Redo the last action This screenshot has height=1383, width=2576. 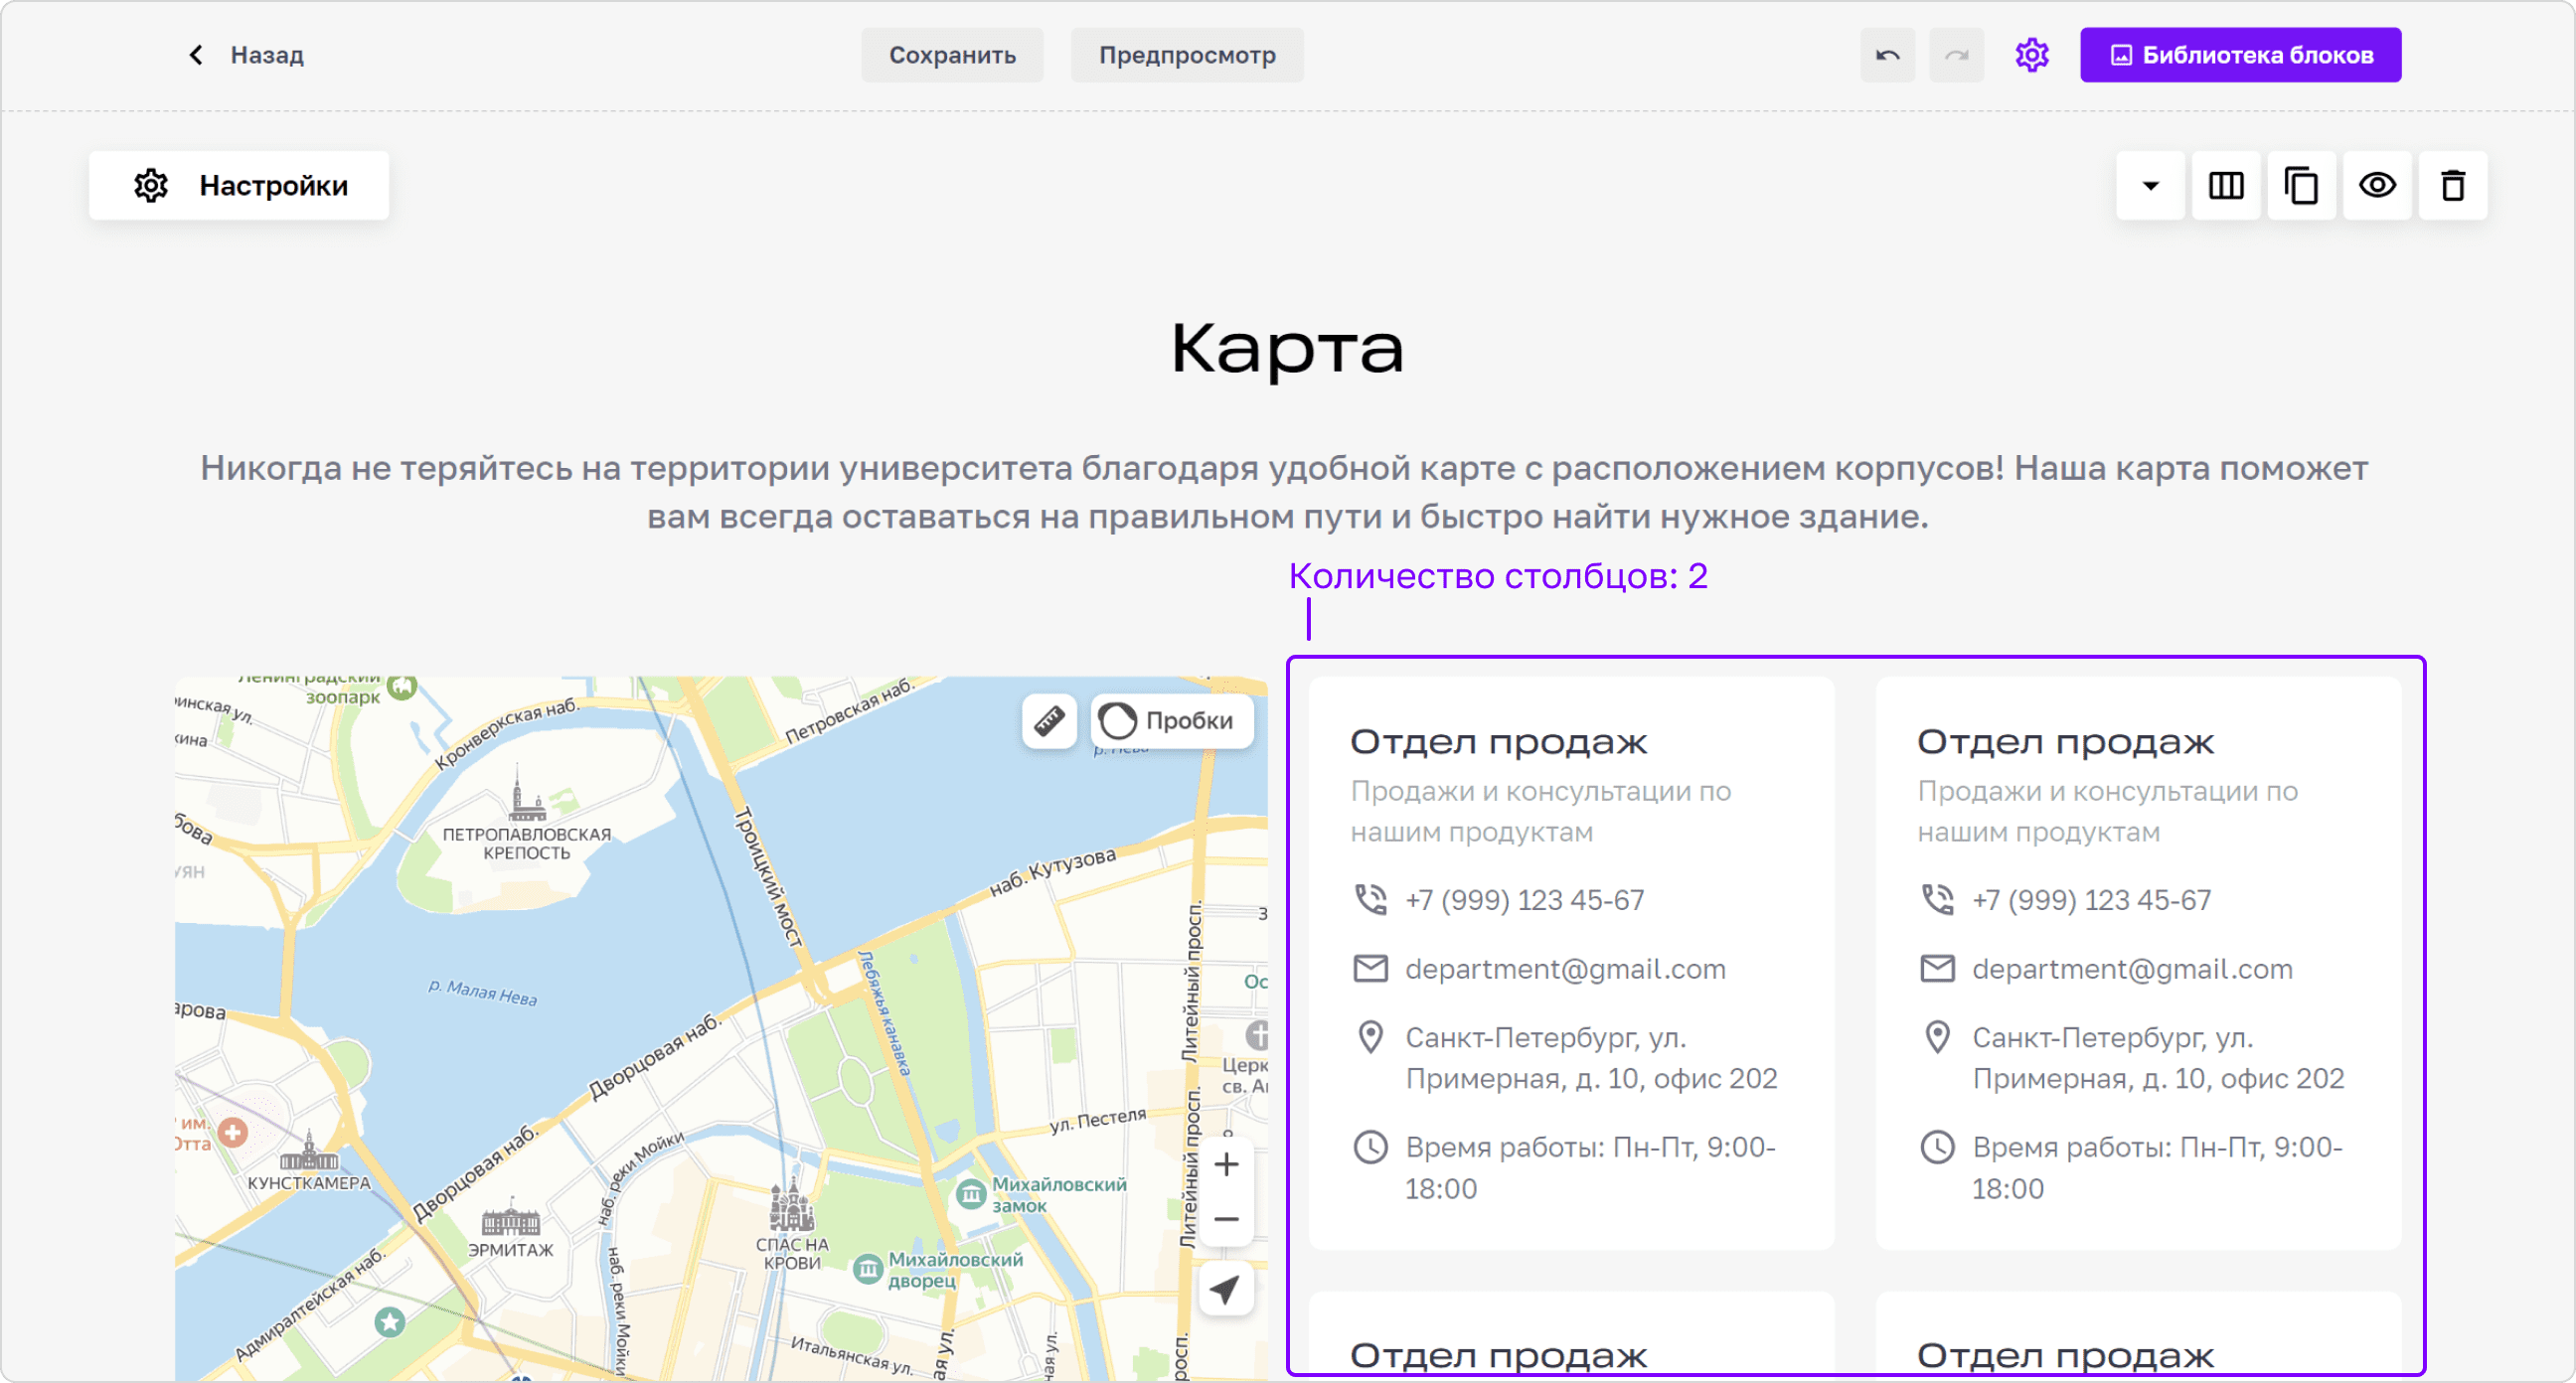(1956, 55)
